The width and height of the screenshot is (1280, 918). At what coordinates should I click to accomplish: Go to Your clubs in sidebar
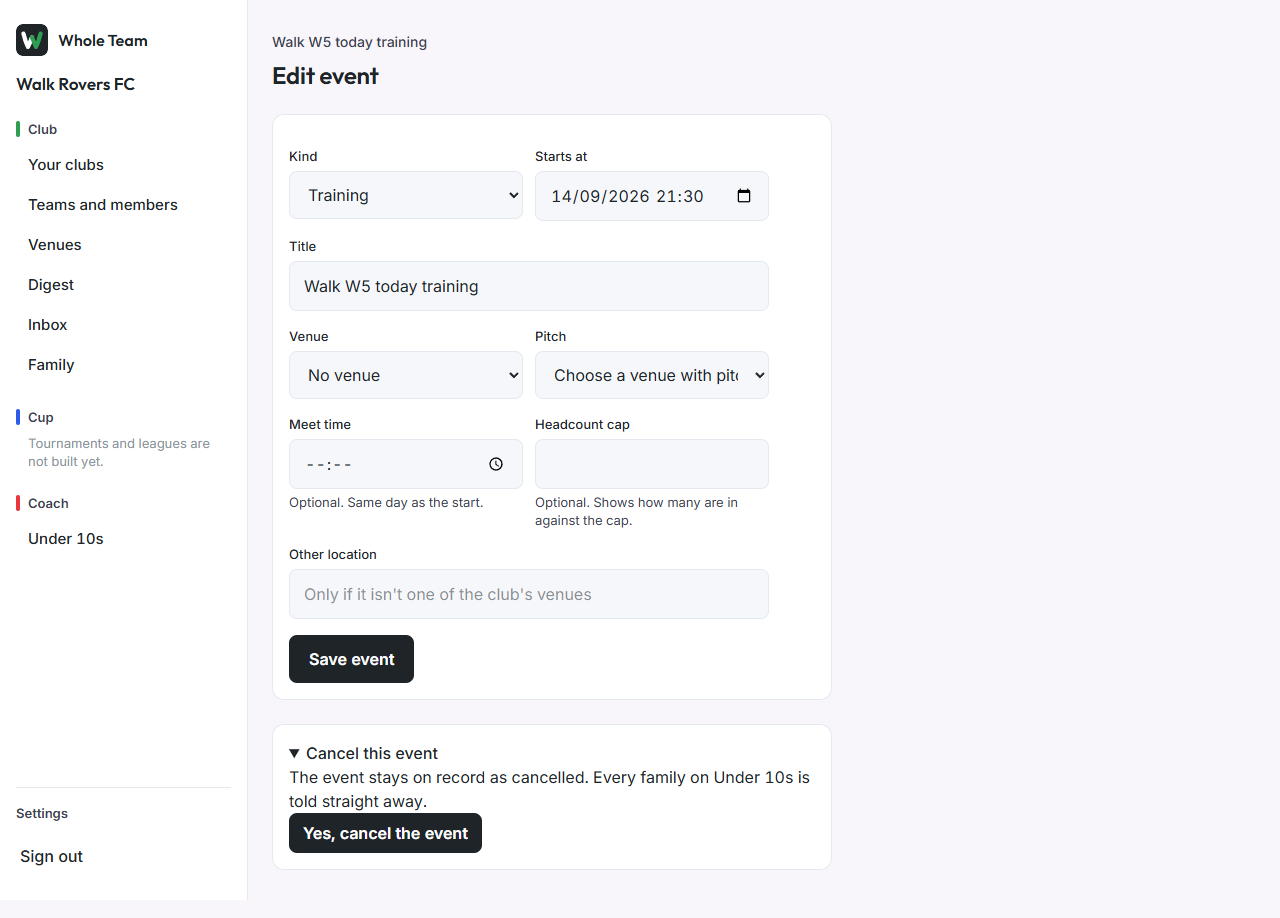tap(66, 165)
